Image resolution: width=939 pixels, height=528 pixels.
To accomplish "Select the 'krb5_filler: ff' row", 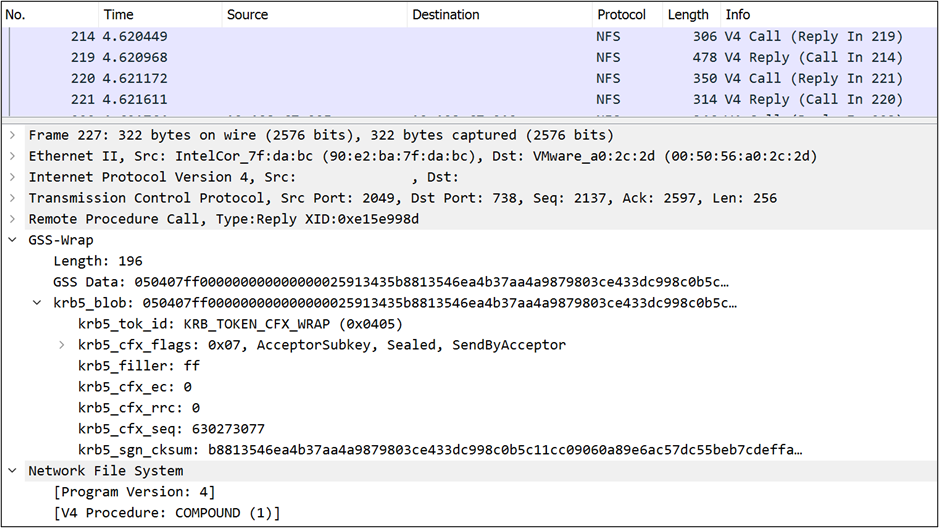I will click(x=138, y=366).
